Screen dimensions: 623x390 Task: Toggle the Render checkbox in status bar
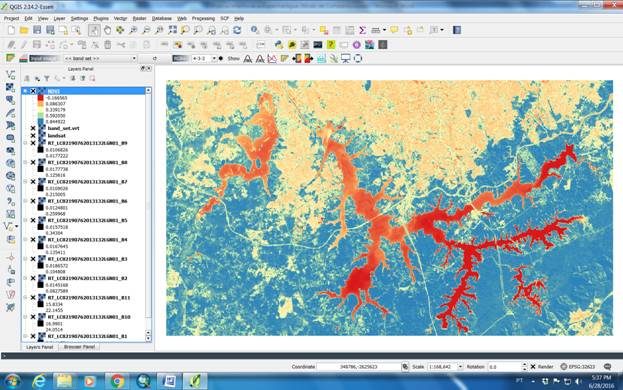533,367
